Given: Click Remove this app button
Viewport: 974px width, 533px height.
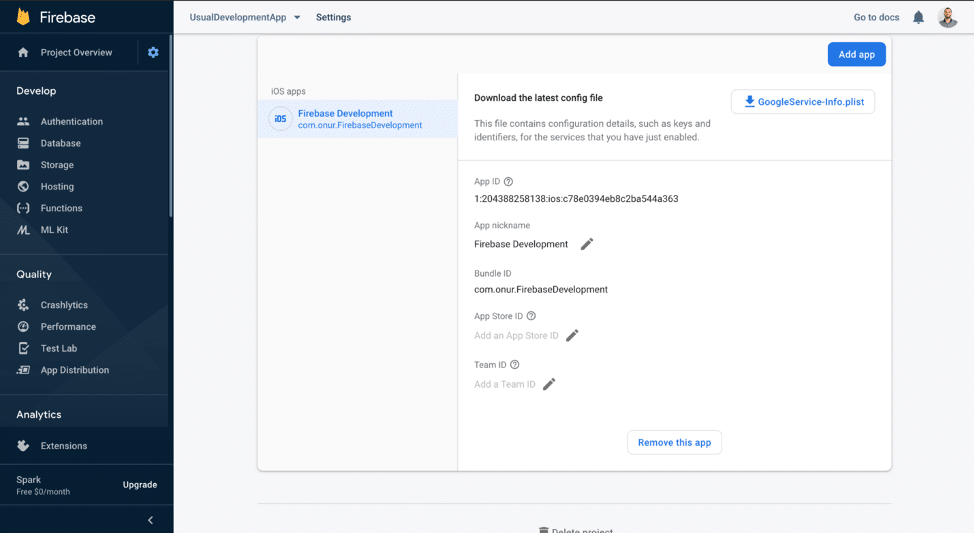Looking at the screenshot, I should (674, 442).
